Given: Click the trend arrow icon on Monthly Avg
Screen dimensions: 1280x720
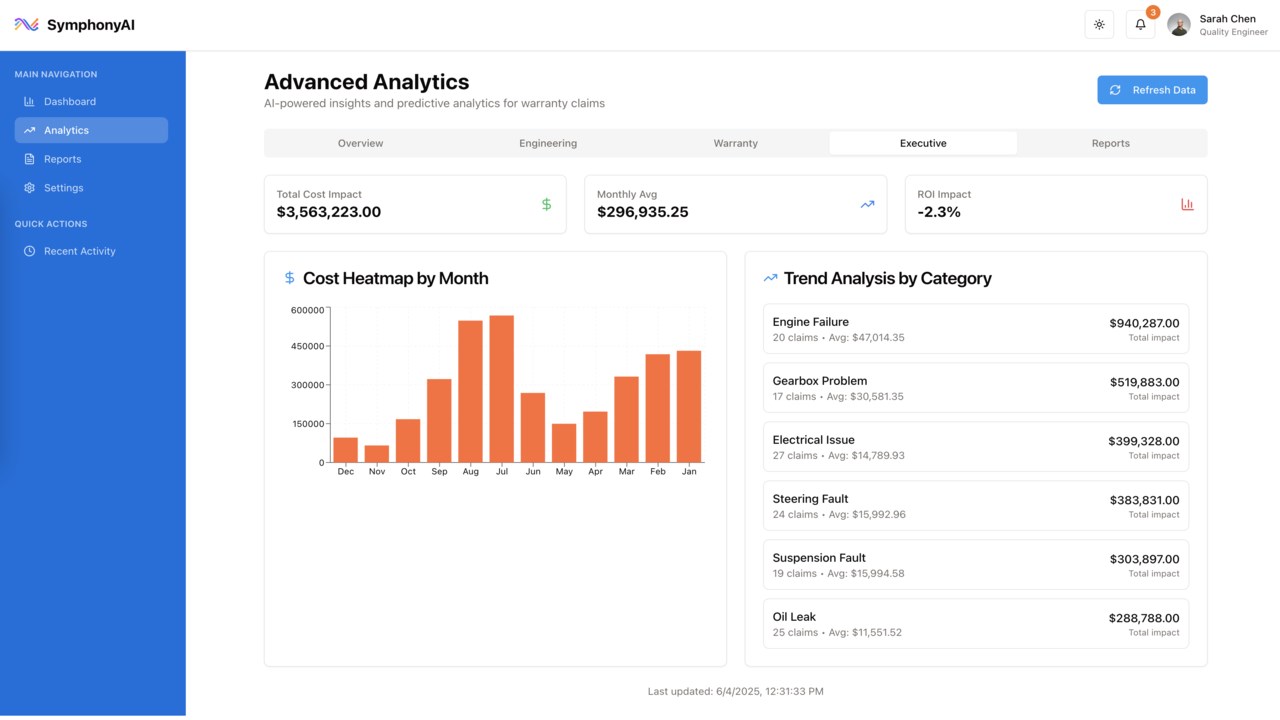Looking at the screenshot, I should point(867,204).
